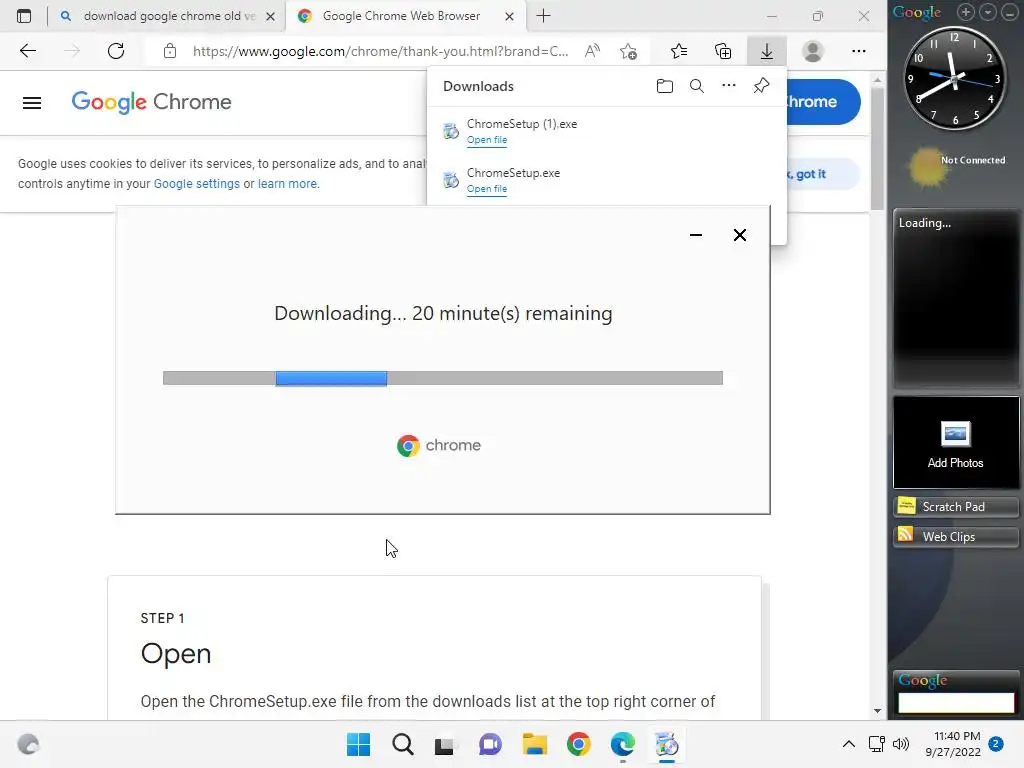Open new tab with plus button
The image size is (1024, 768).
tap(543, 16)
